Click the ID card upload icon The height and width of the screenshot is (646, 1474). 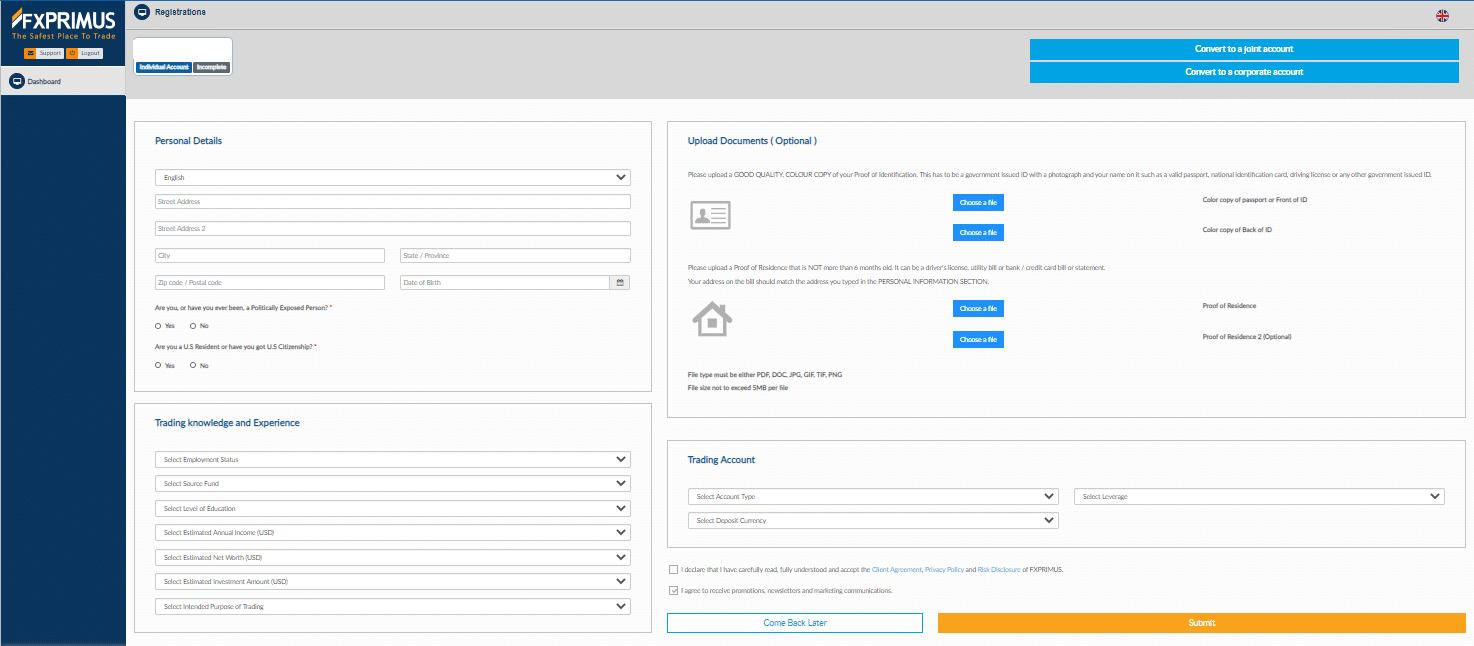[710, 214]
